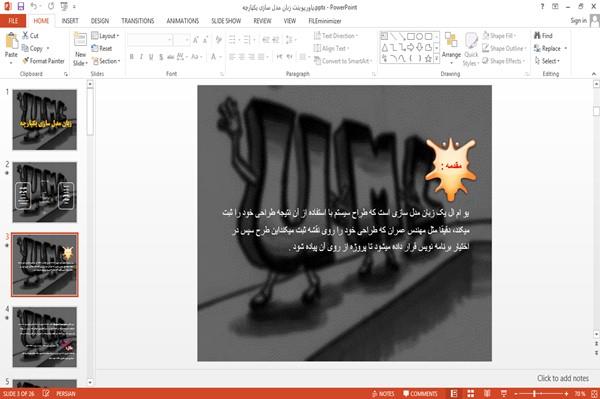Toggle the Notes pane in status bar
The height and width of the screenshot is (399, 600).
[383, 394]
